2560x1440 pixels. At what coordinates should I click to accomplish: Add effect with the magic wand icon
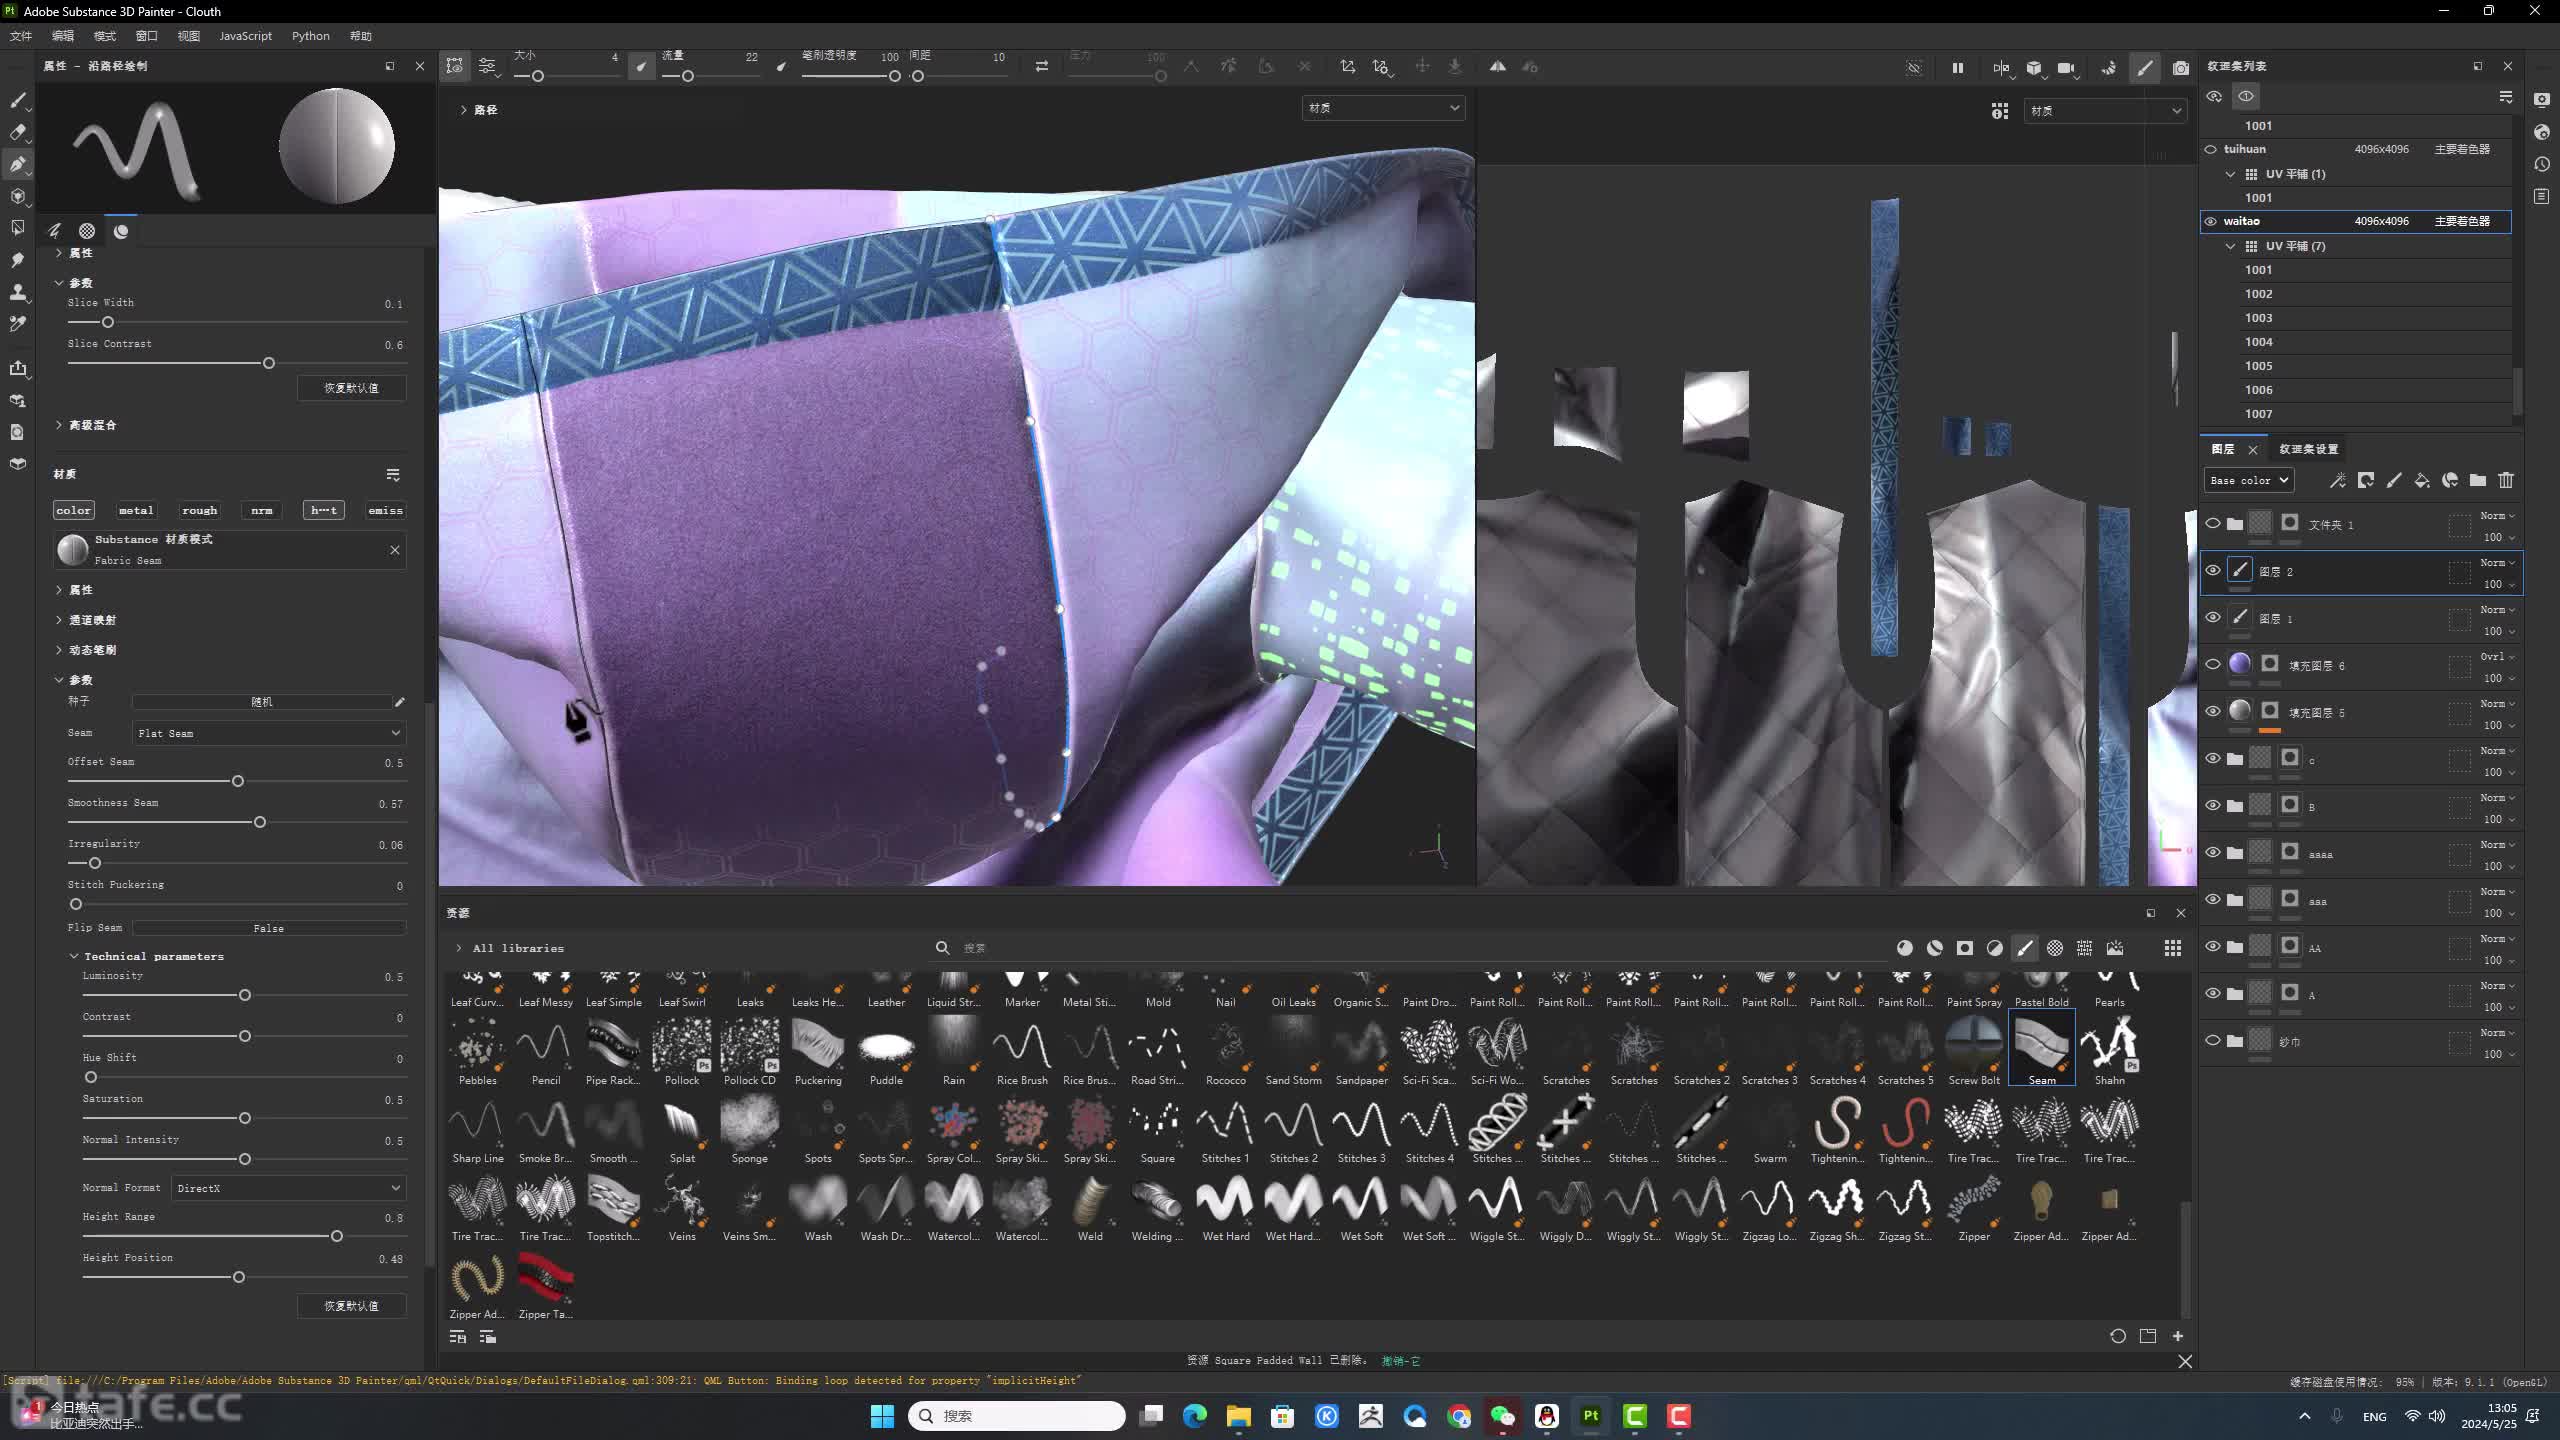point(2338,481)
